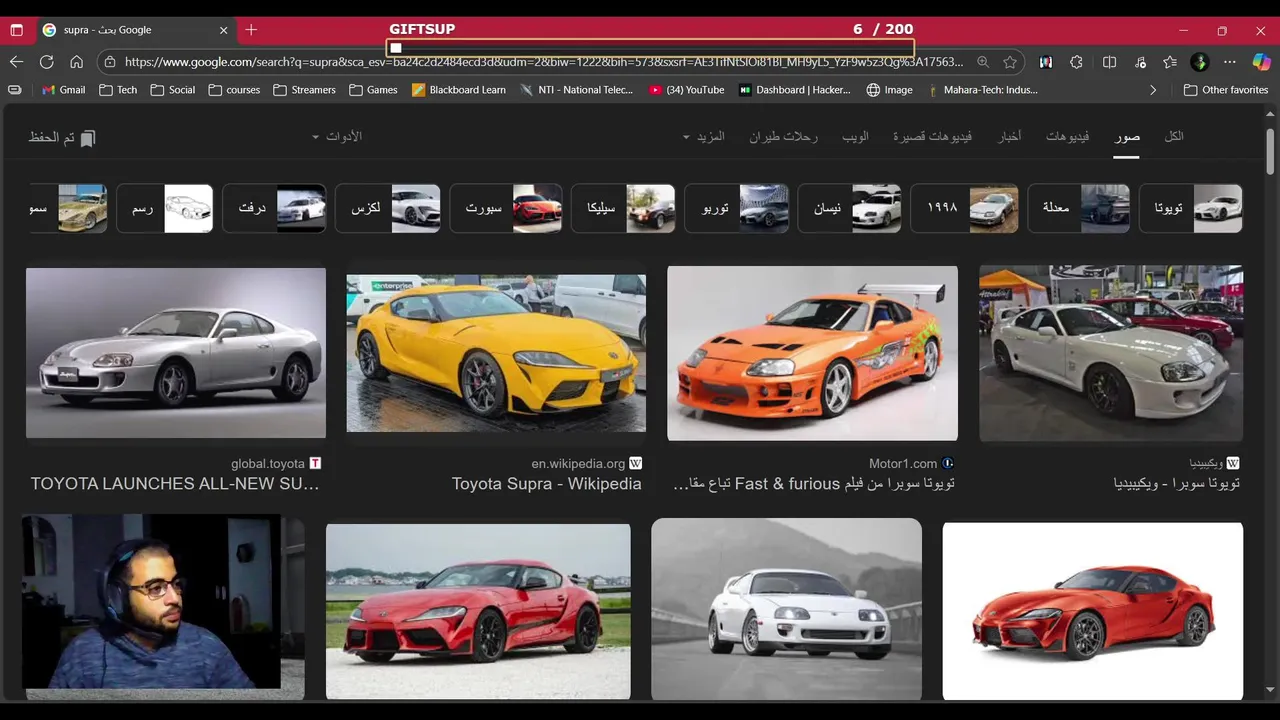Open Gmail bookmark
Image resolution: width=1280 pixels, height=720 pixels.
click(63, 90)
